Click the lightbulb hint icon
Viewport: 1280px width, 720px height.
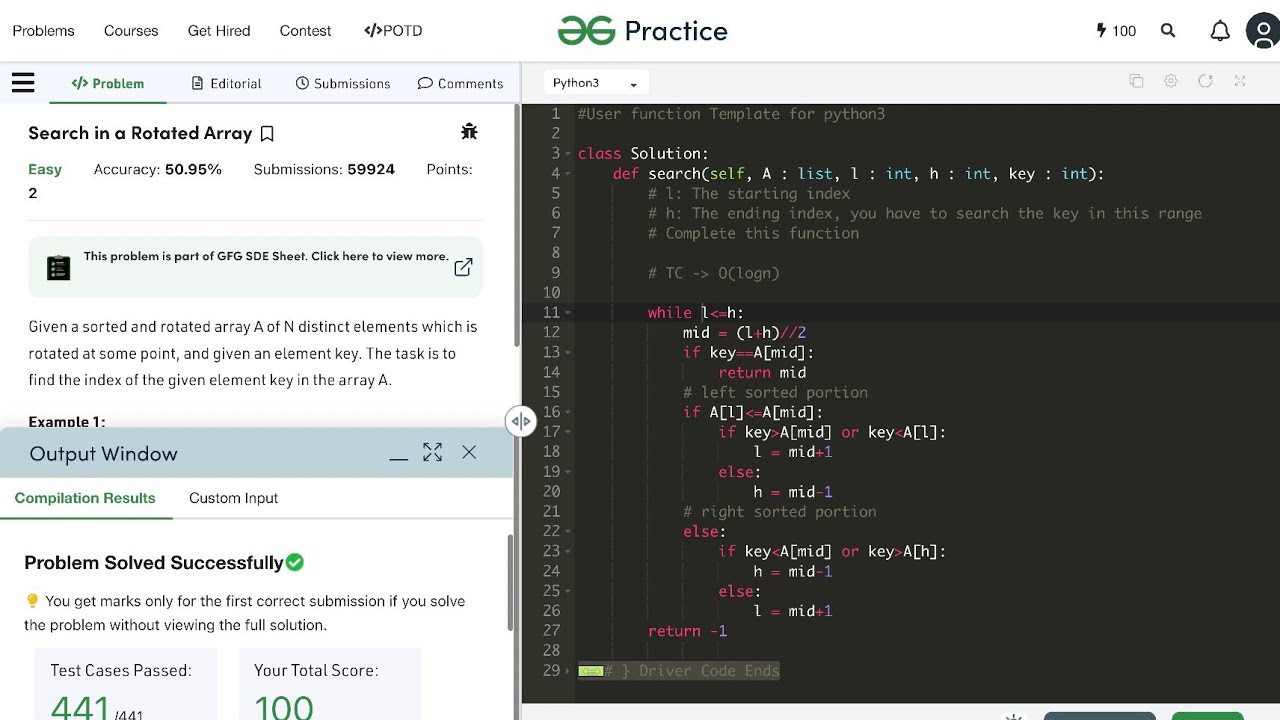32,601
